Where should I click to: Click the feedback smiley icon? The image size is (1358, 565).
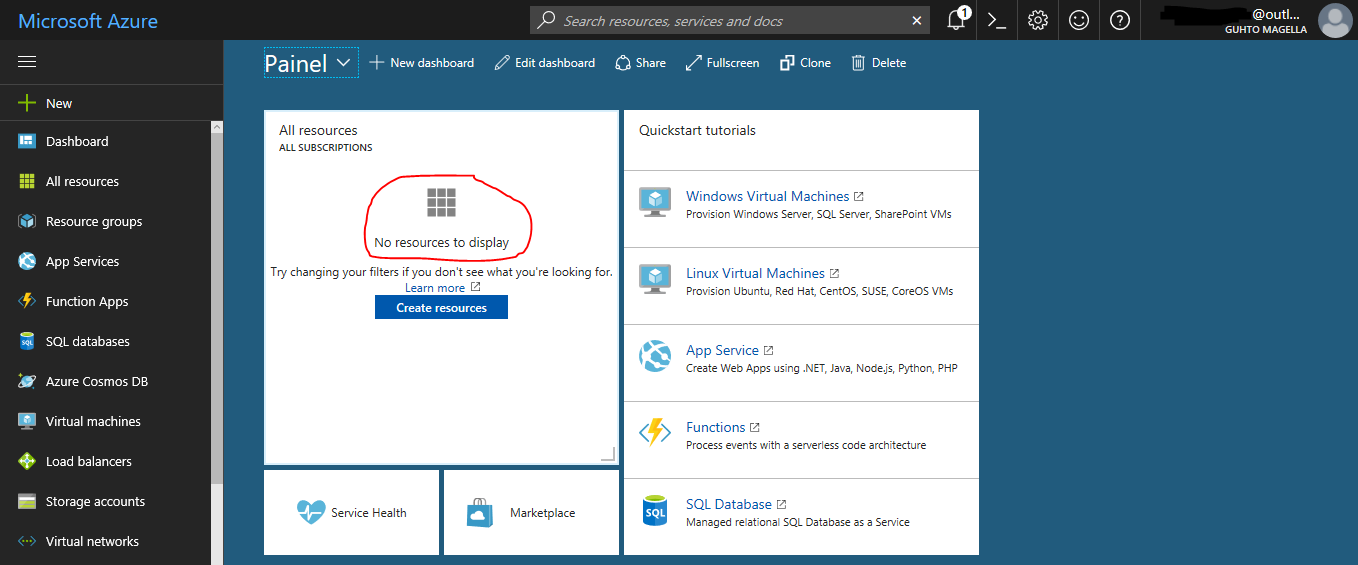1079,20
